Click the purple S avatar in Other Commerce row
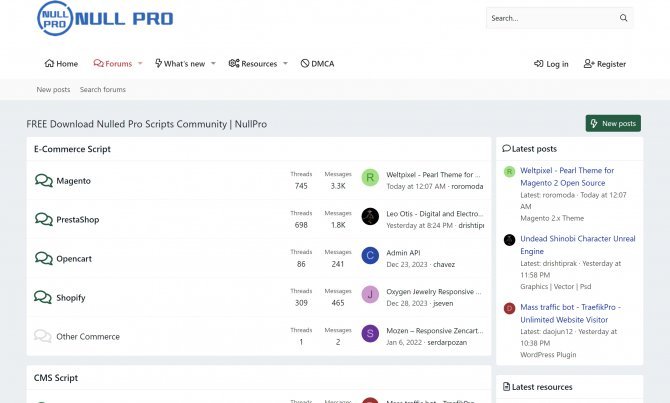 pyautogui.click(x=370, y=333)
